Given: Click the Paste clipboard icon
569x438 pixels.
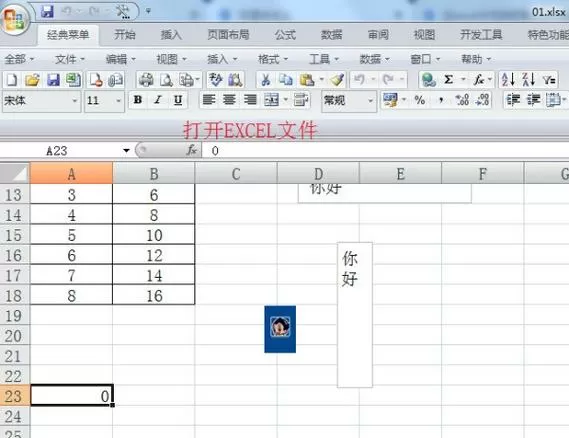Looking at the screenshot, I should coord(307,80).
